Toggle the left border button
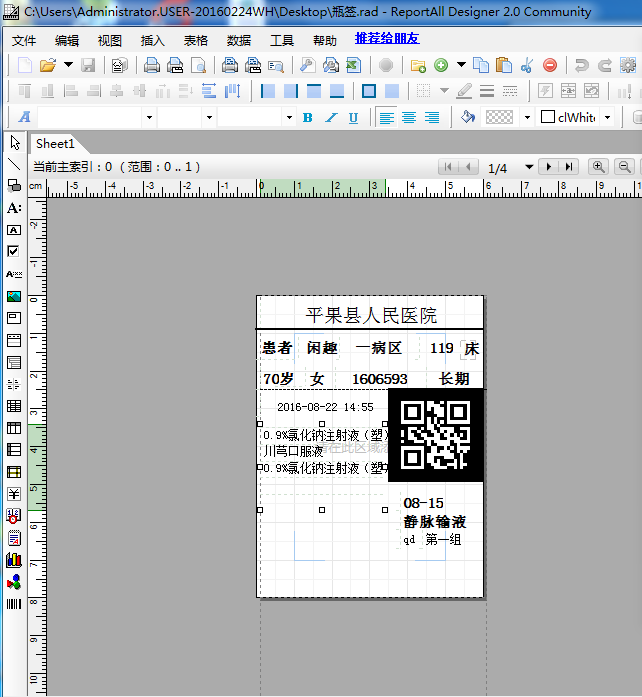The width and height of the screenshot is (642, 697). click(268, 91)
